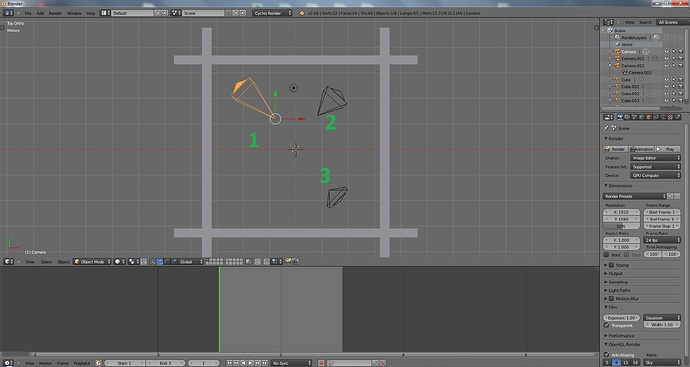
Task: Open the Feature Set Supported dropdown
Action: click(x=655, y=167)
